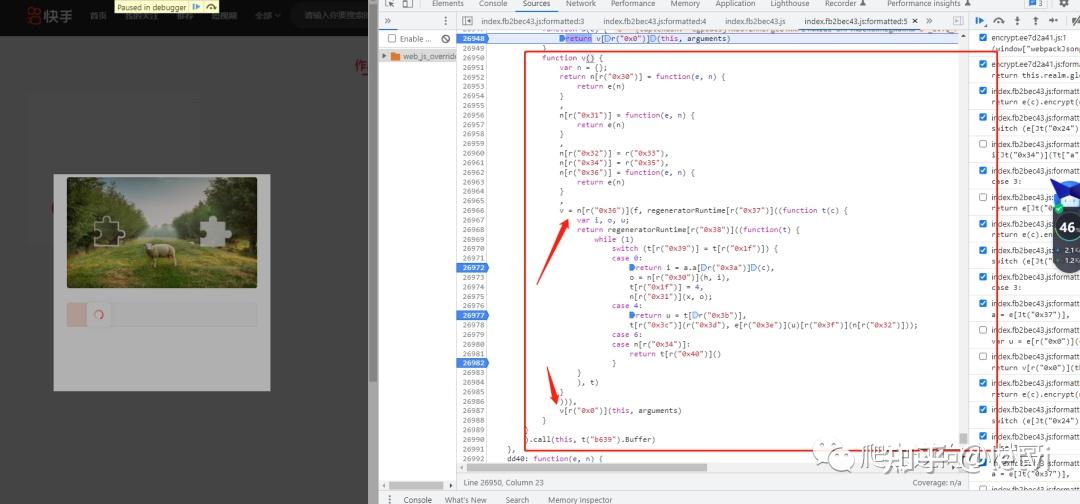Remove the breakpoint on line 26977
Screen dimensions: 1080x504
tap(475, 315)
